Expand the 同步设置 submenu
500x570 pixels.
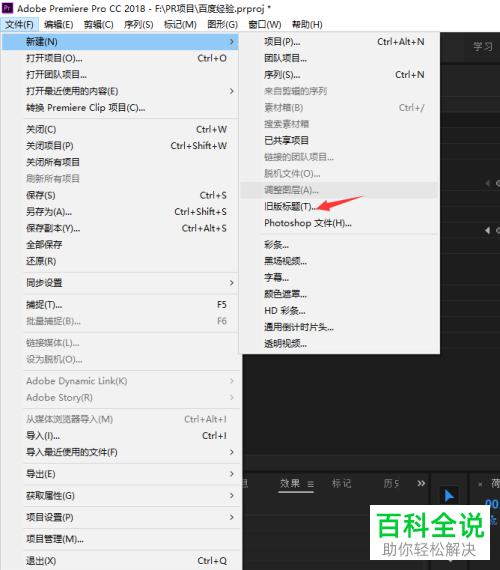pyautogui.click(x=120, y=283)
